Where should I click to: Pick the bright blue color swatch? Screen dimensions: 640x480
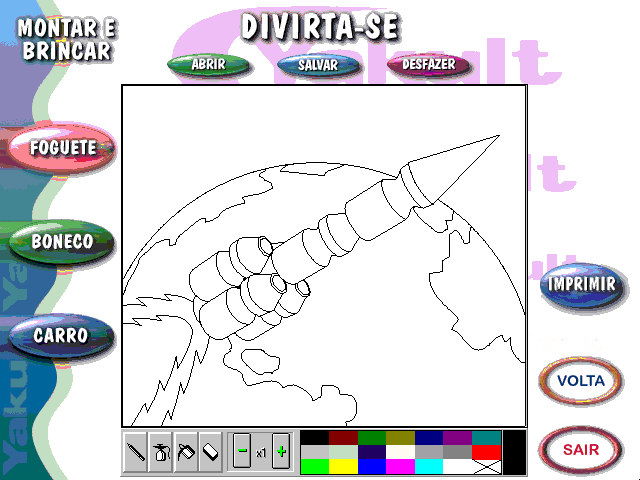(372, 467)
